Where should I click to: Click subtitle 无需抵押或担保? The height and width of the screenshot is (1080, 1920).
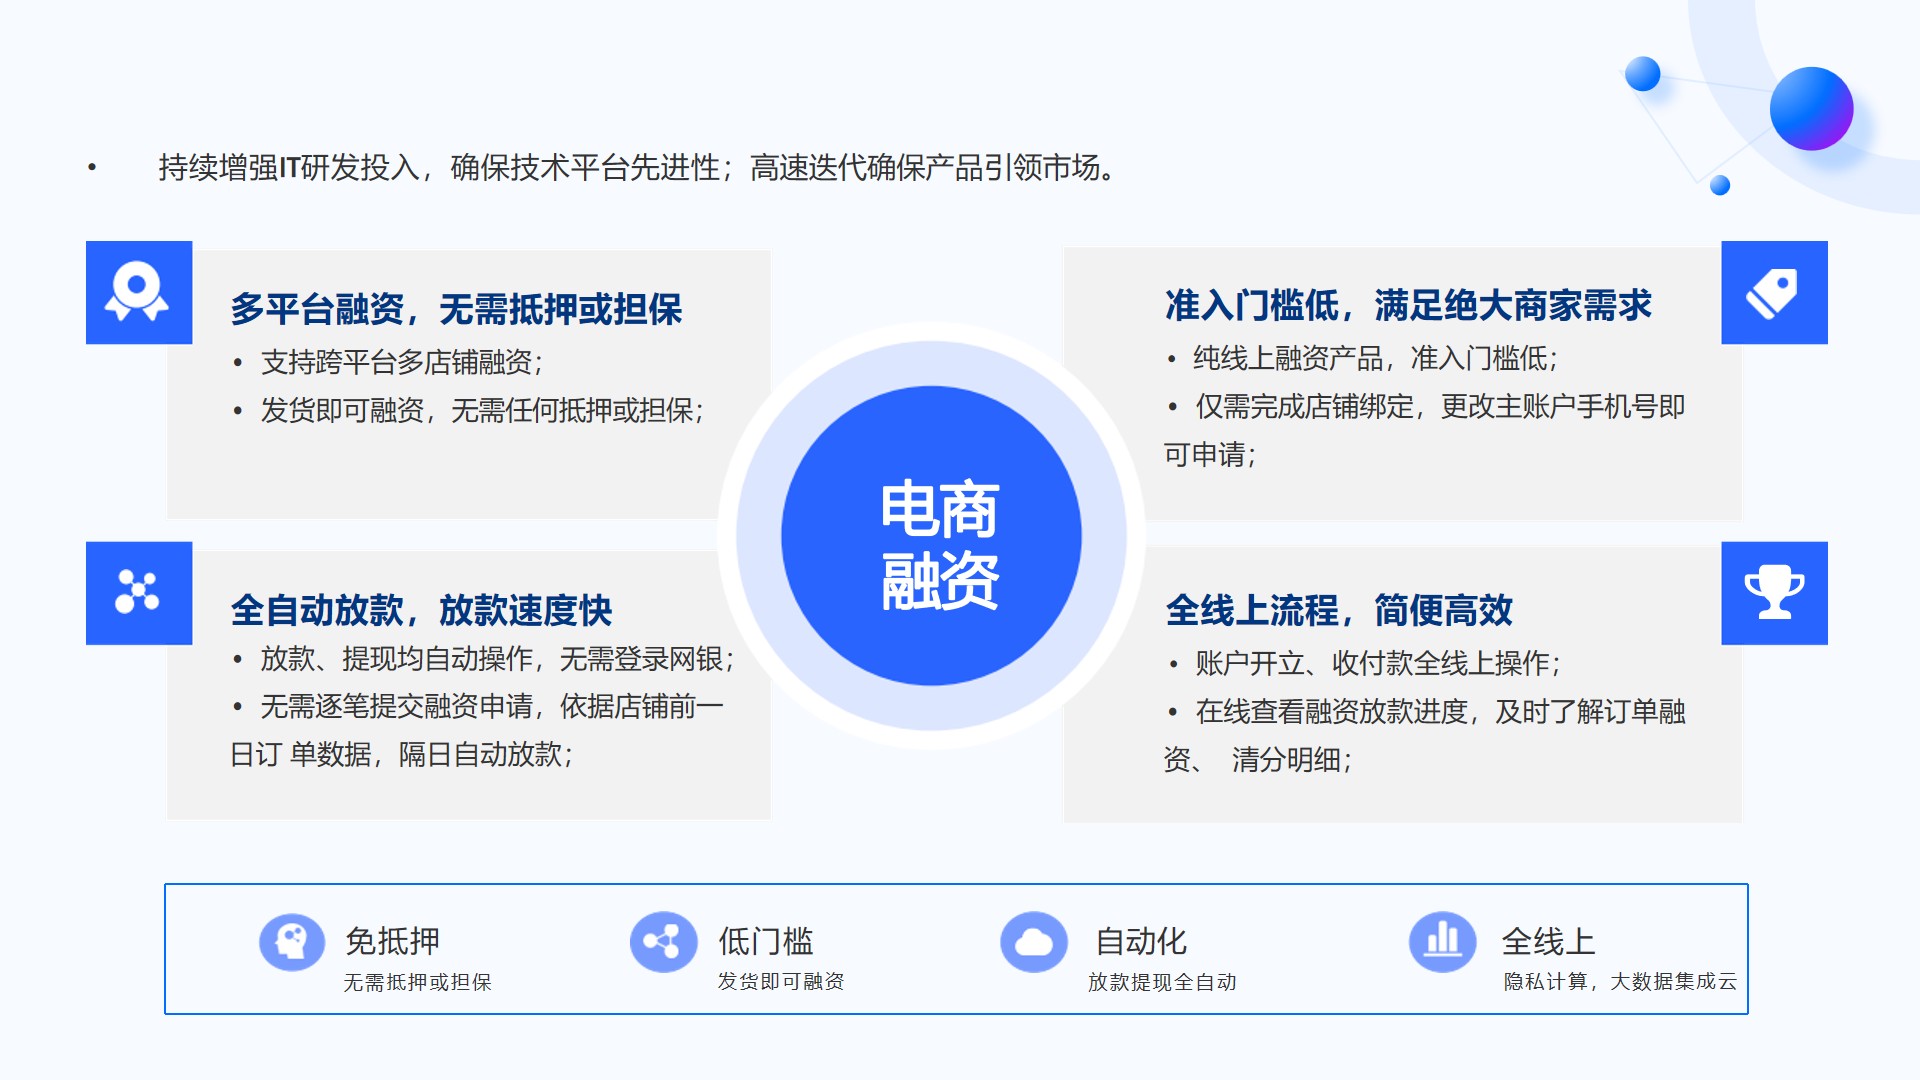coord(417,982)
